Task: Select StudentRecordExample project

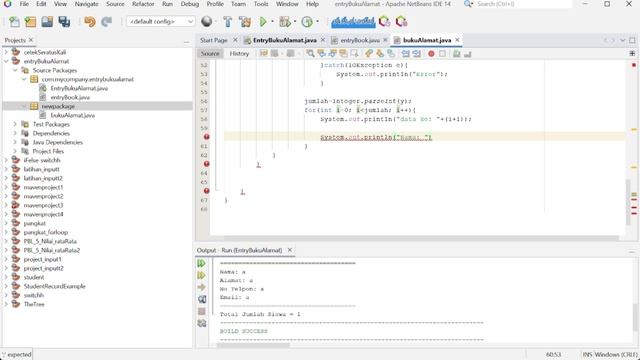Action: point(54,286)
